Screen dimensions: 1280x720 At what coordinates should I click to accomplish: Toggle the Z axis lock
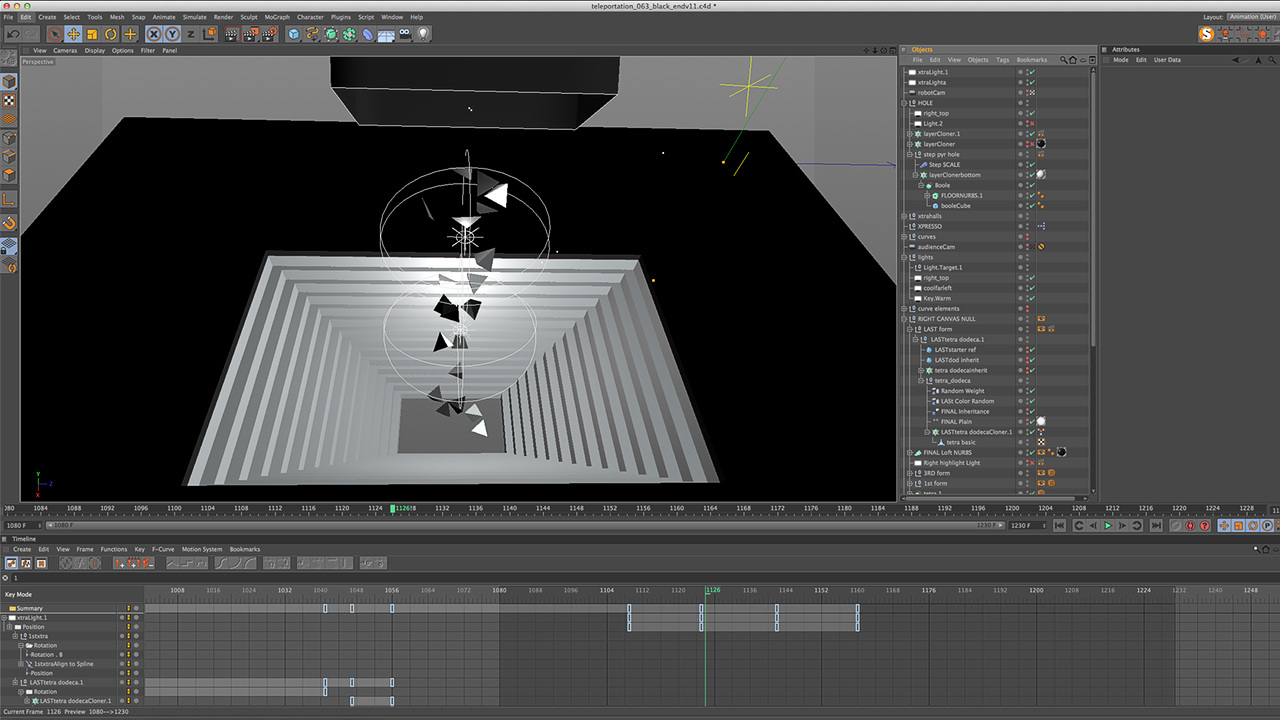click(191, 34)
